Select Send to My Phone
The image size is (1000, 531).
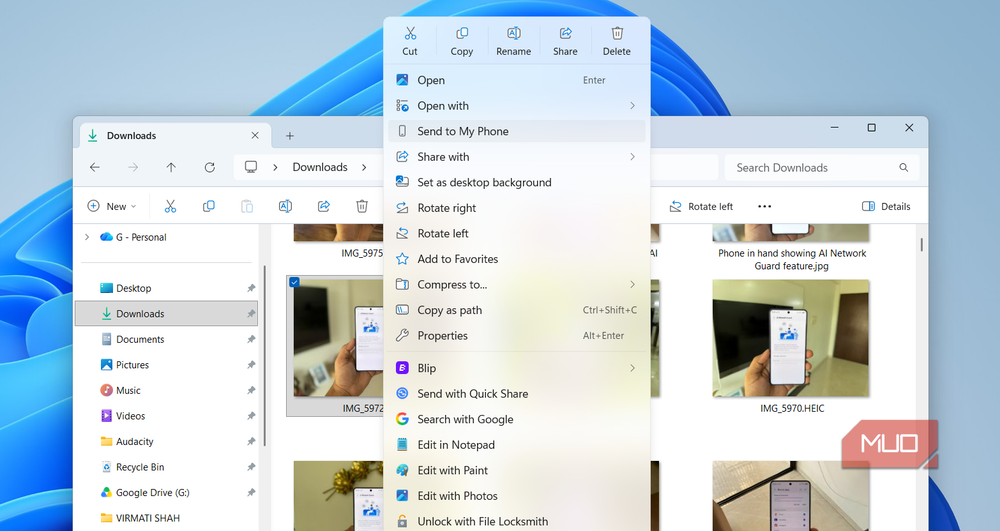517,131
